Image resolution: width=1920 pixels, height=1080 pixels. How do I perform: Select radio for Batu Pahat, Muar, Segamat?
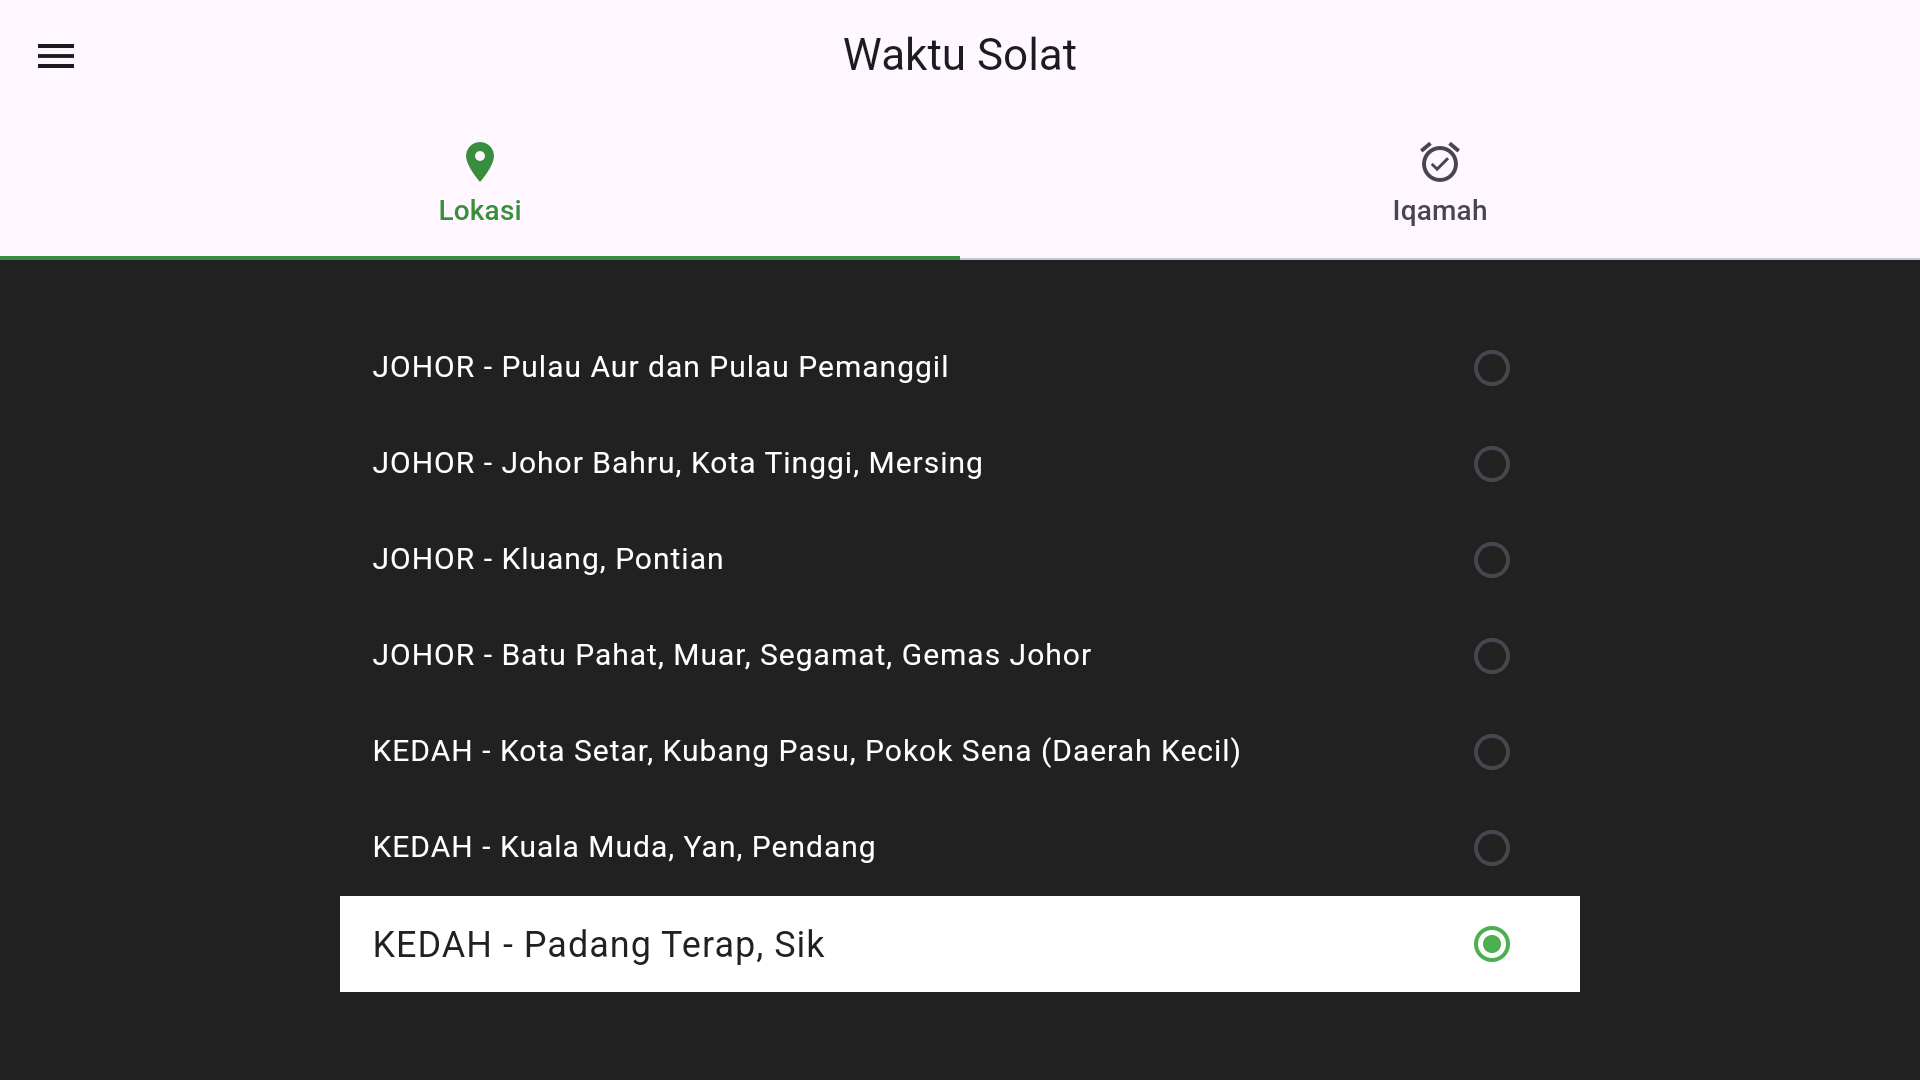1491,656
